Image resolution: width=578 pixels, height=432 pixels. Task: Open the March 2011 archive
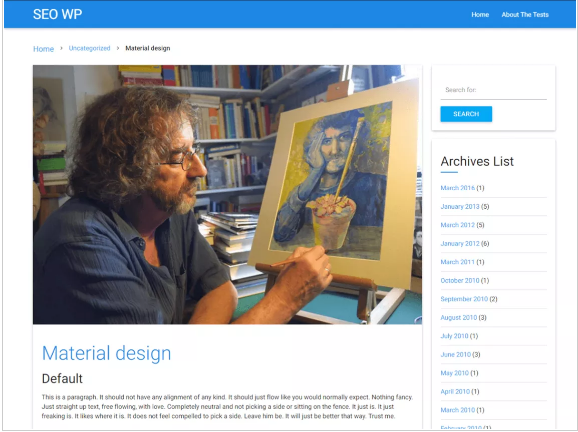point(457,262)
